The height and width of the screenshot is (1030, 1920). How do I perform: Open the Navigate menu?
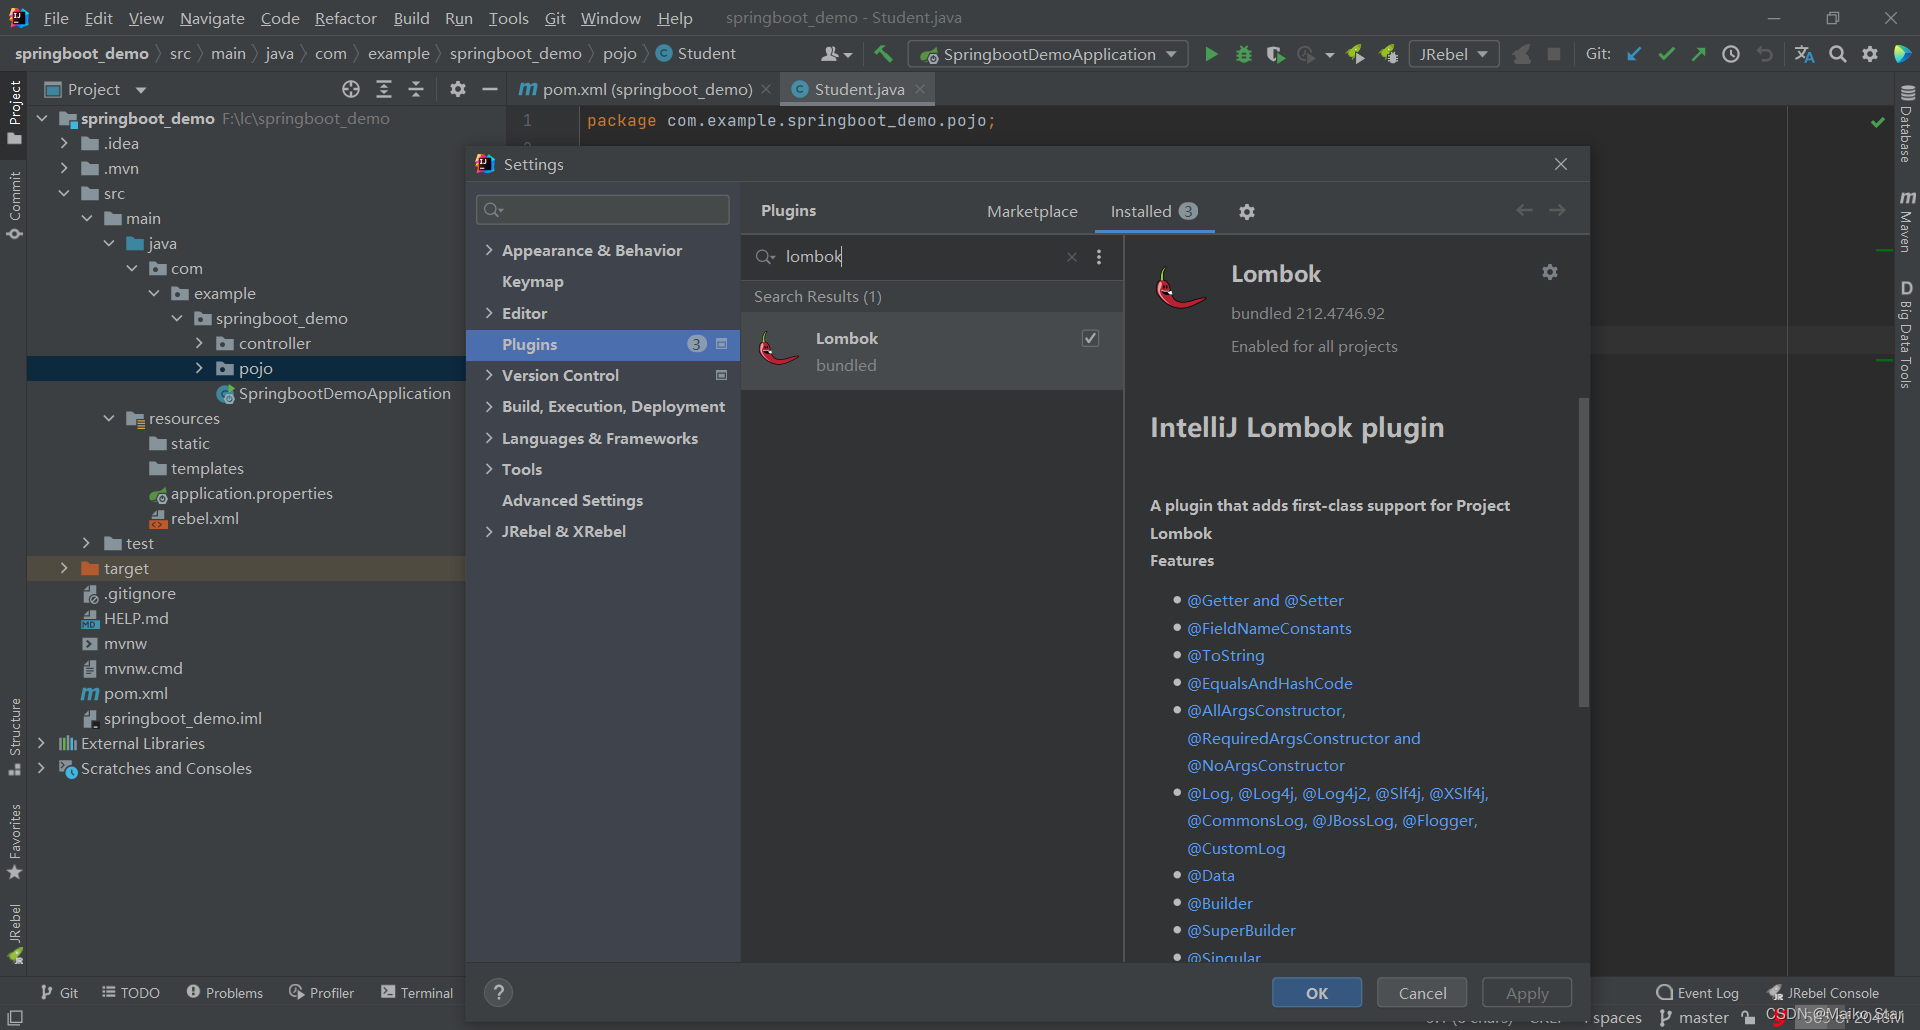212,18
